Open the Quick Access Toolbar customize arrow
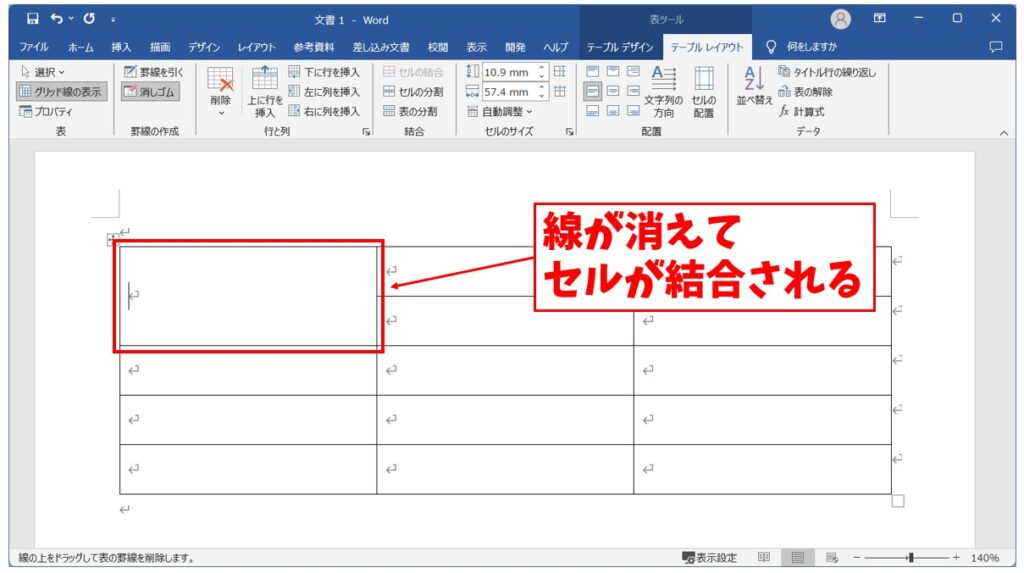Viewport: 1024px width, 573px height. coord(113,20)
